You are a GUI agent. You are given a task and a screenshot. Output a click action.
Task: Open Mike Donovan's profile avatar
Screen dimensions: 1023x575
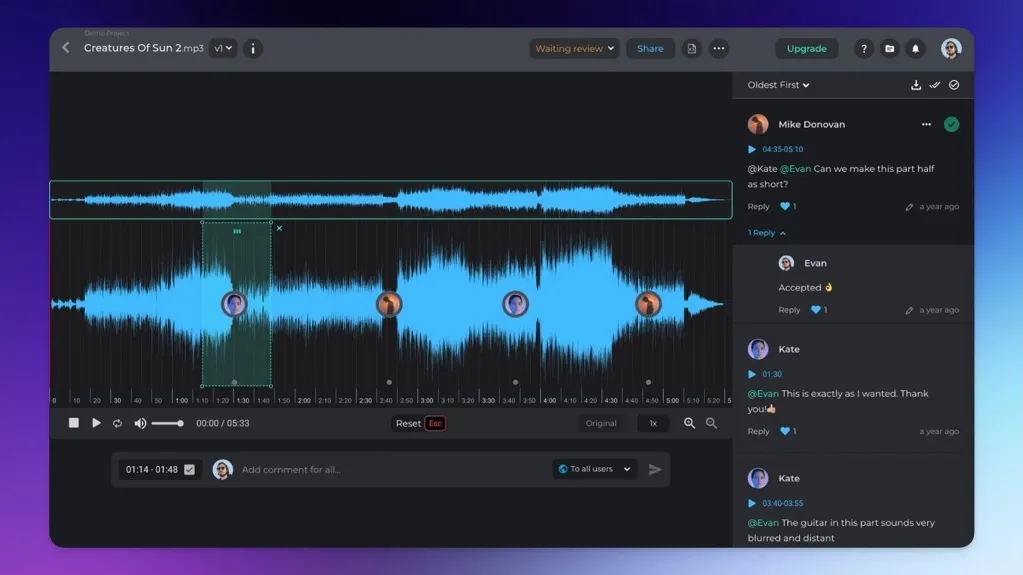[758, 124]
